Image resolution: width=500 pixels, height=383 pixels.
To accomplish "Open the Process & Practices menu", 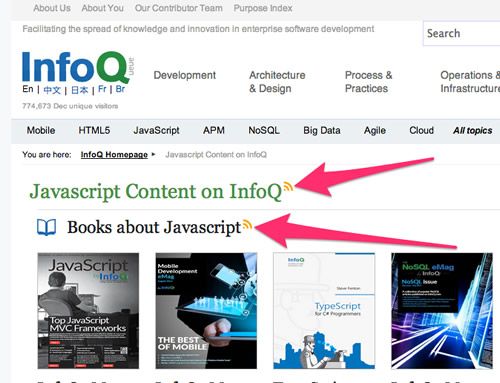I will [368, 82].
